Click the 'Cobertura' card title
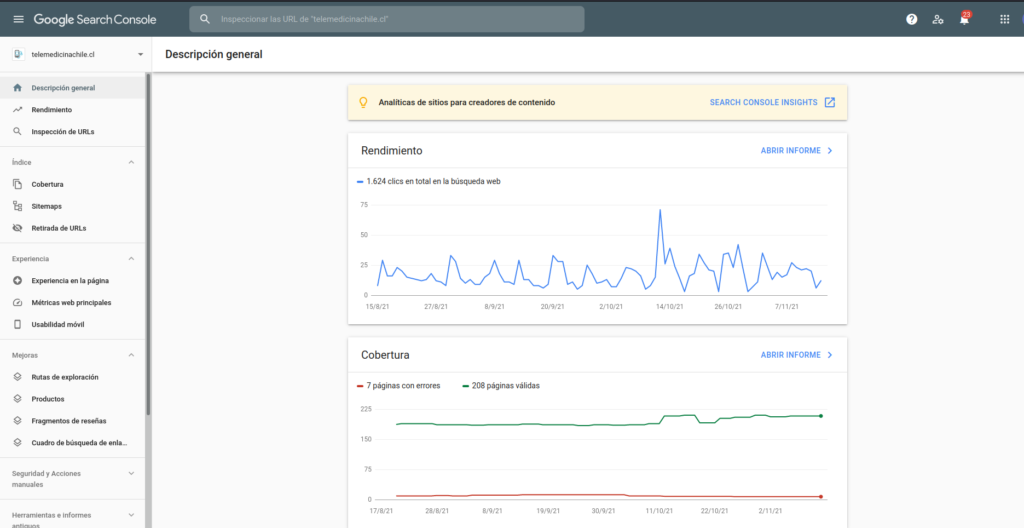 coord(385,355)
